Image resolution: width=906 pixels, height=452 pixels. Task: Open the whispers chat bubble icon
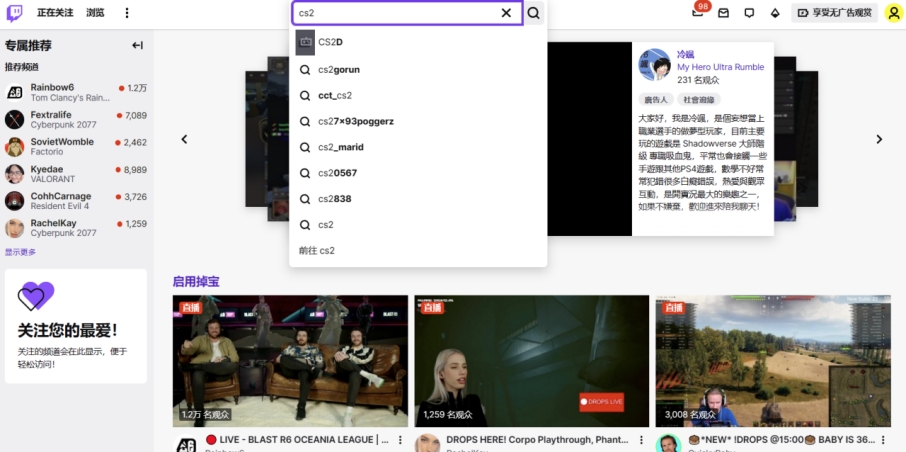[x=749, y=13]
